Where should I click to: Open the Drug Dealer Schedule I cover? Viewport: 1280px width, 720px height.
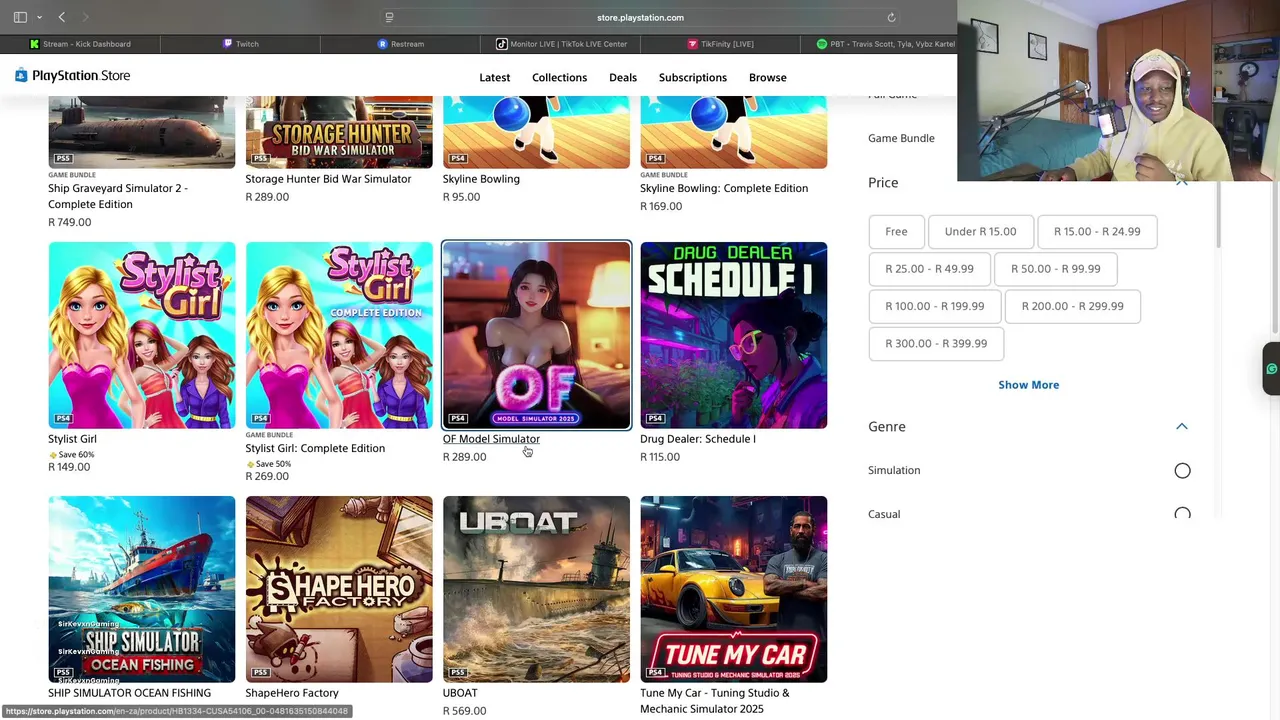[734, 335]
